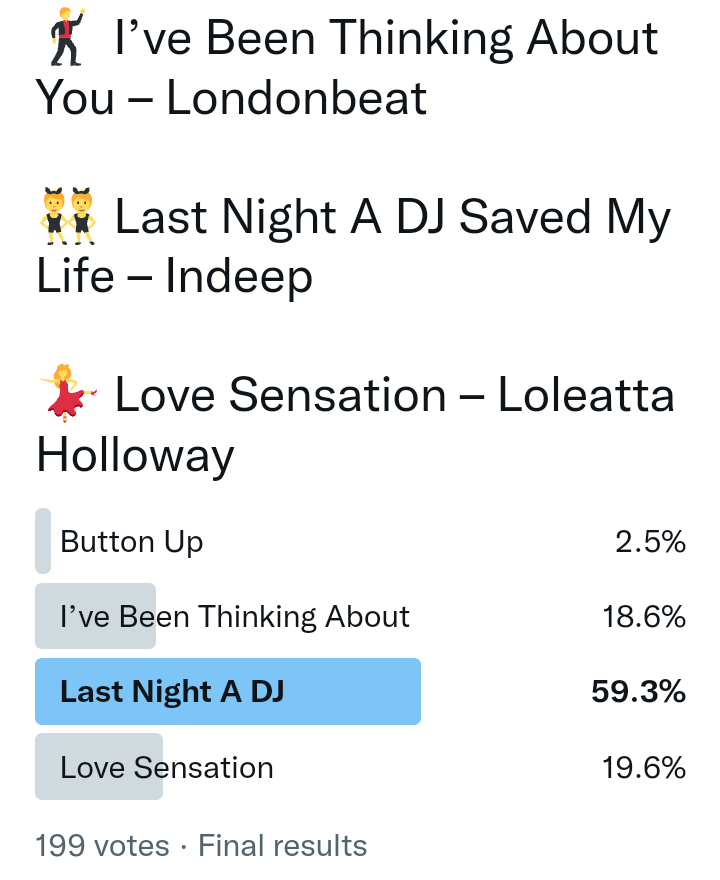This screenshot has height=880, width=720.
Task: Click the "Last Night A DJ Saved My" tweet line
Action: click(393, 218)
